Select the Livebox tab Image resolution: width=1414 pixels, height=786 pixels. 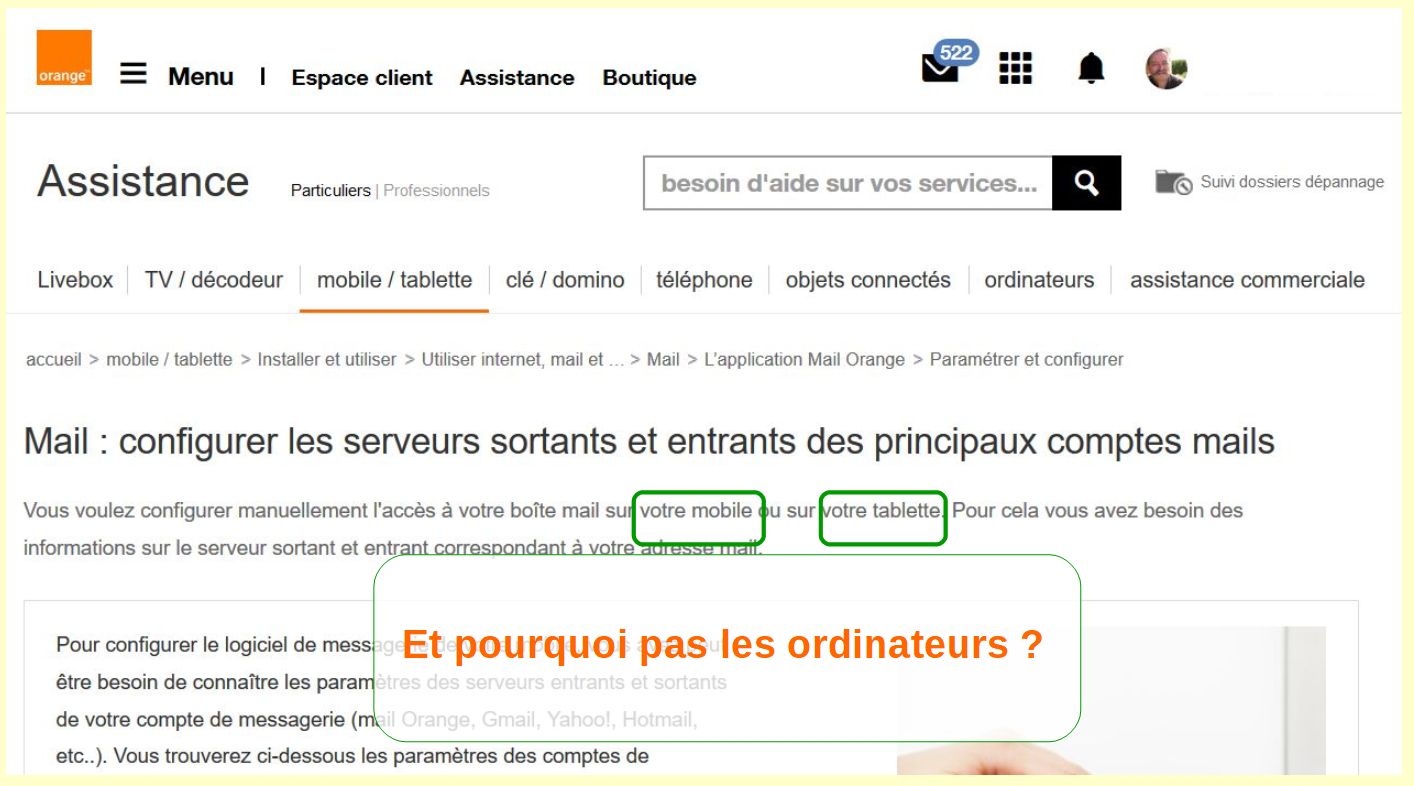point(75,280)
